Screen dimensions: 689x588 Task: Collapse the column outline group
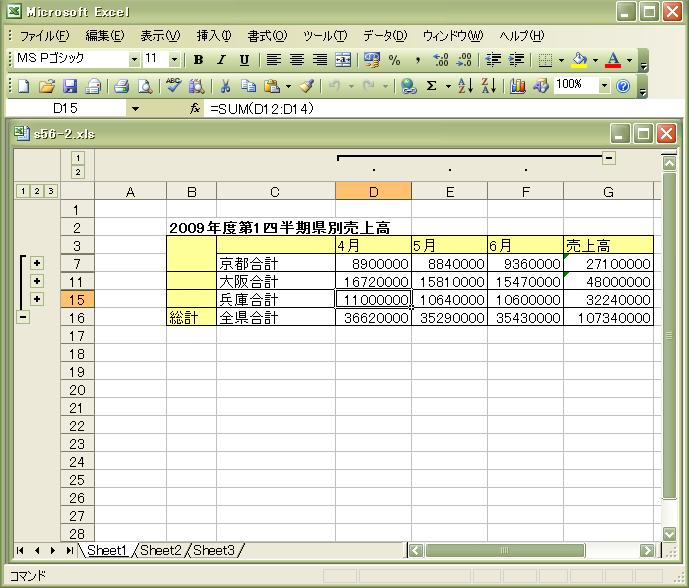[x=609, y=158]
